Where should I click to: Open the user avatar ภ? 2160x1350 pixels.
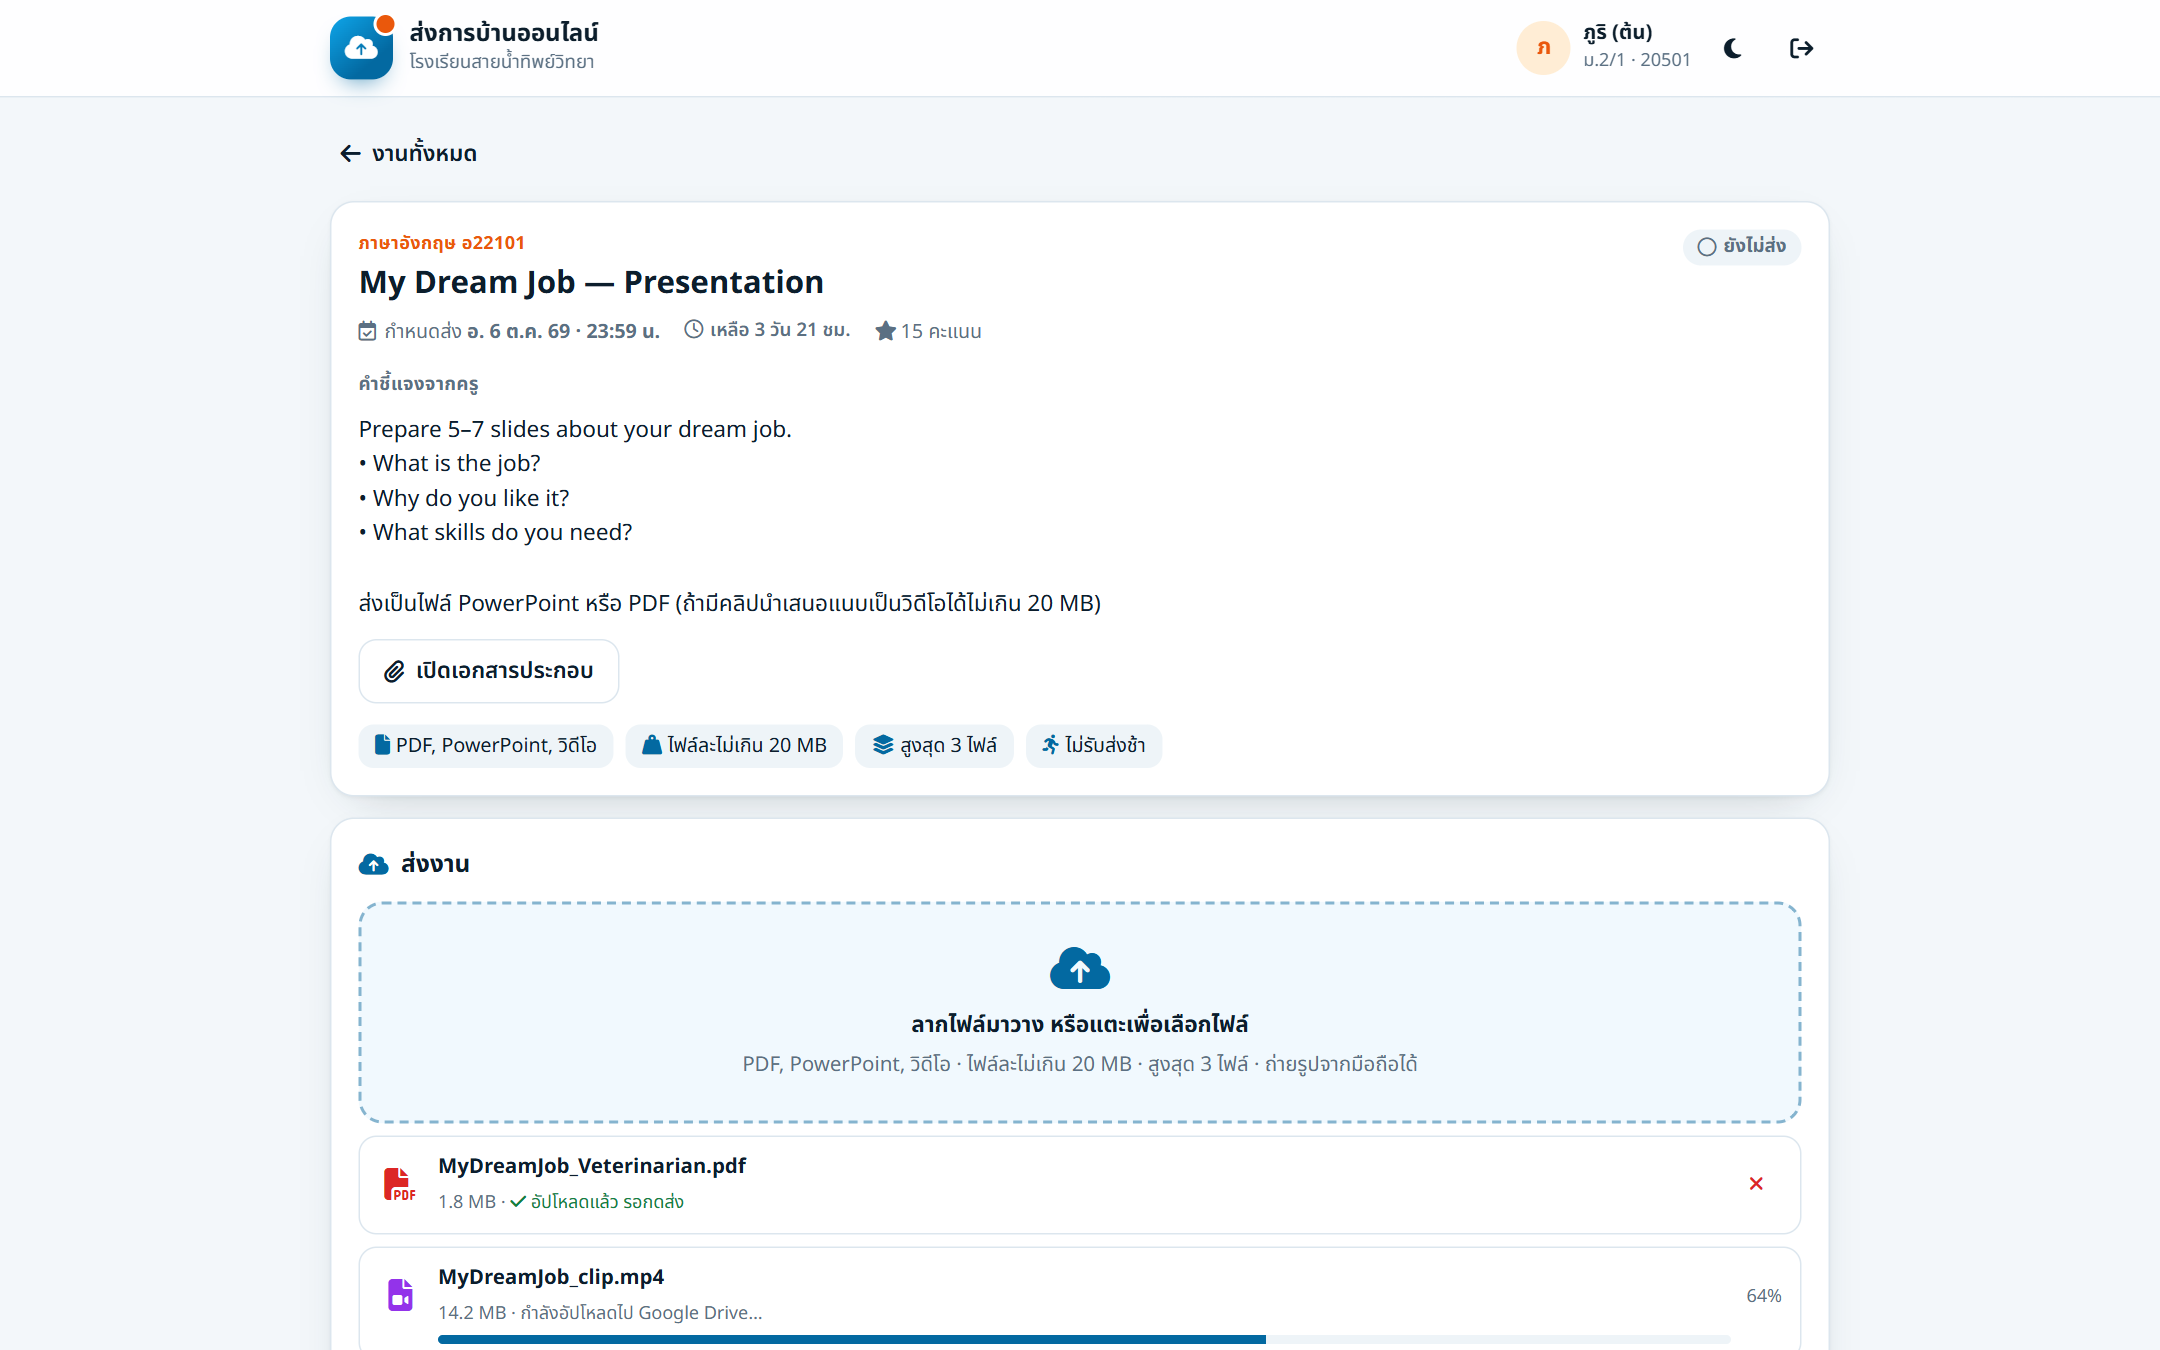pos(1543,48)
